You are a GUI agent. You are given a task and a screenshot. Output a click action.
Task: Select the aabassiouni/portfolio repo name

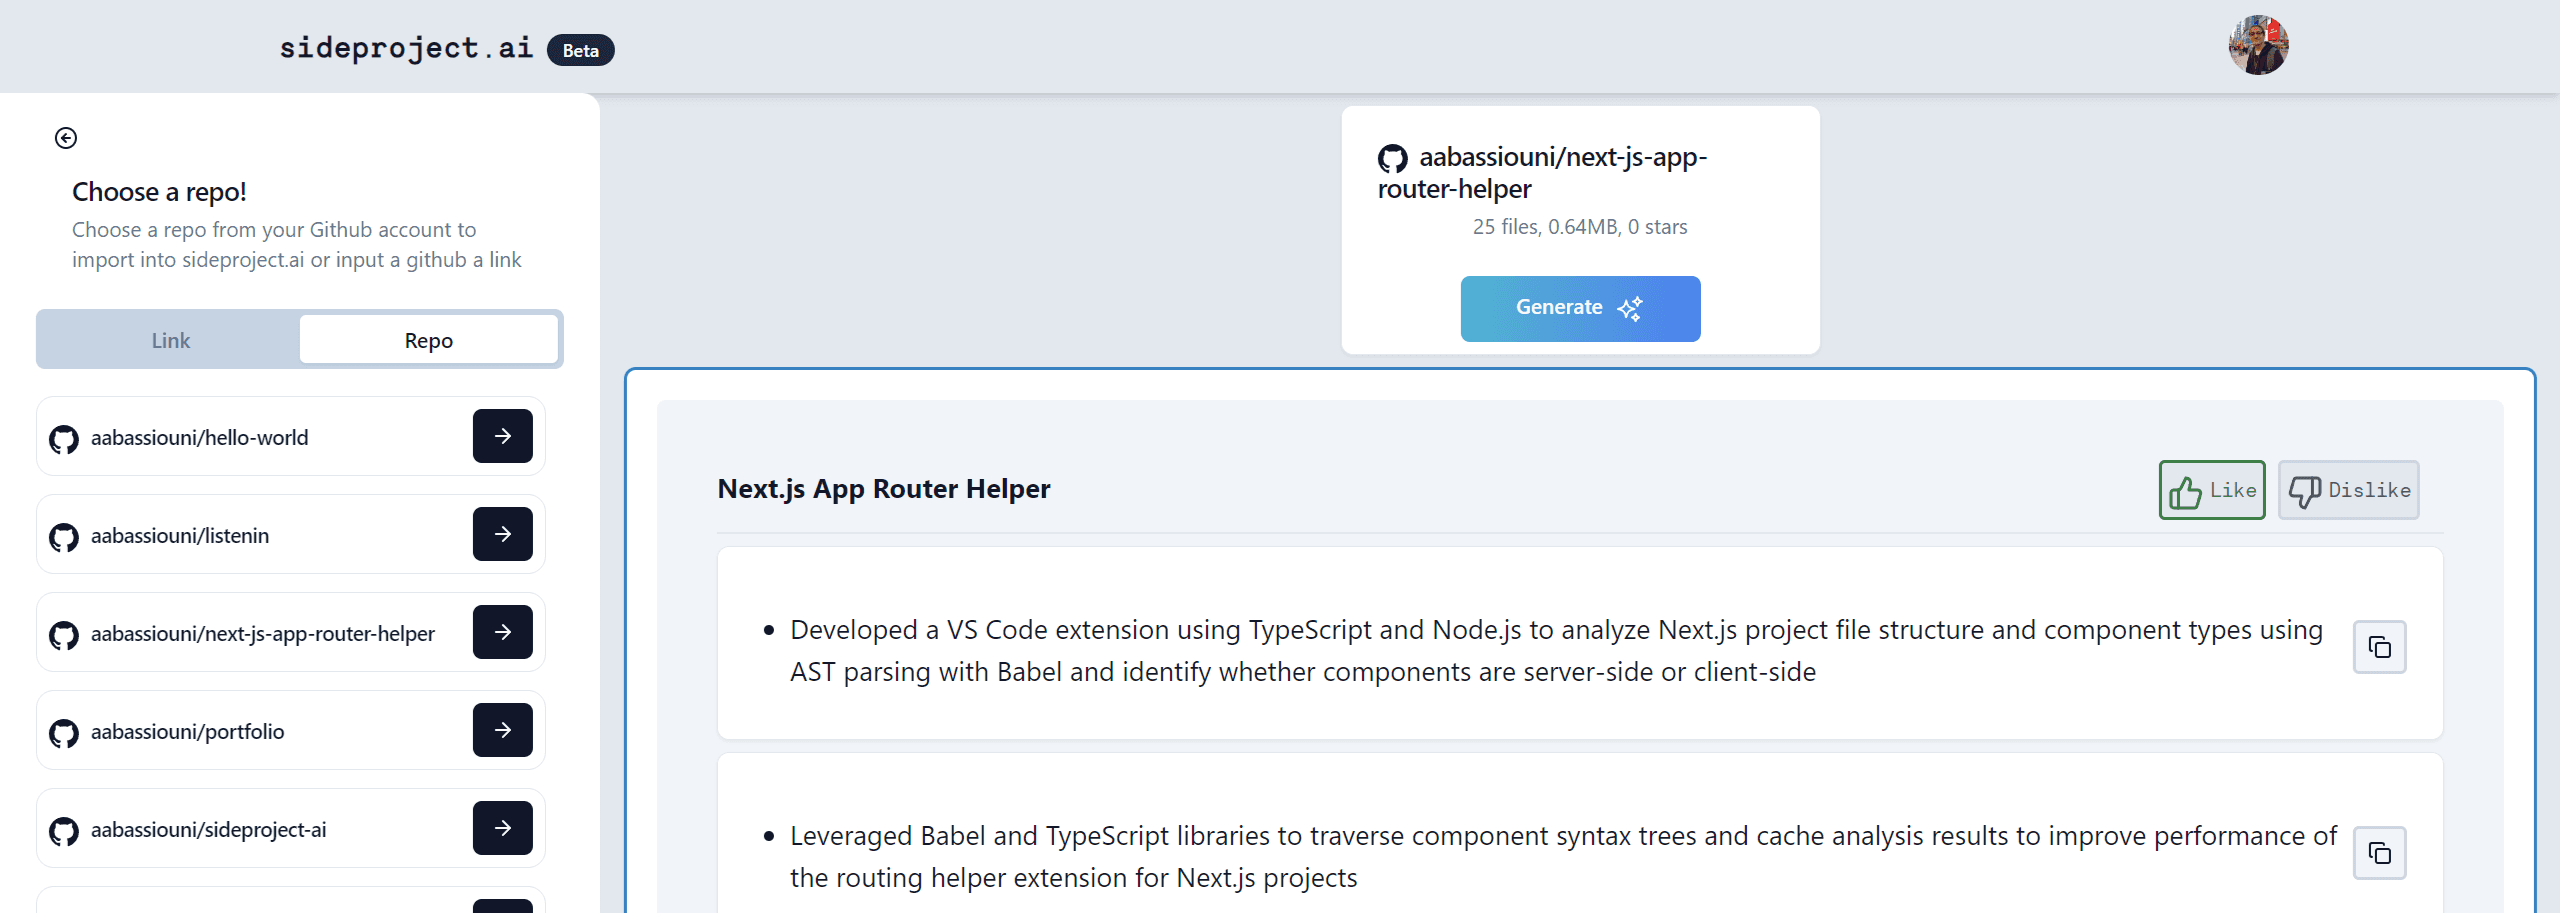pos(187,732)
